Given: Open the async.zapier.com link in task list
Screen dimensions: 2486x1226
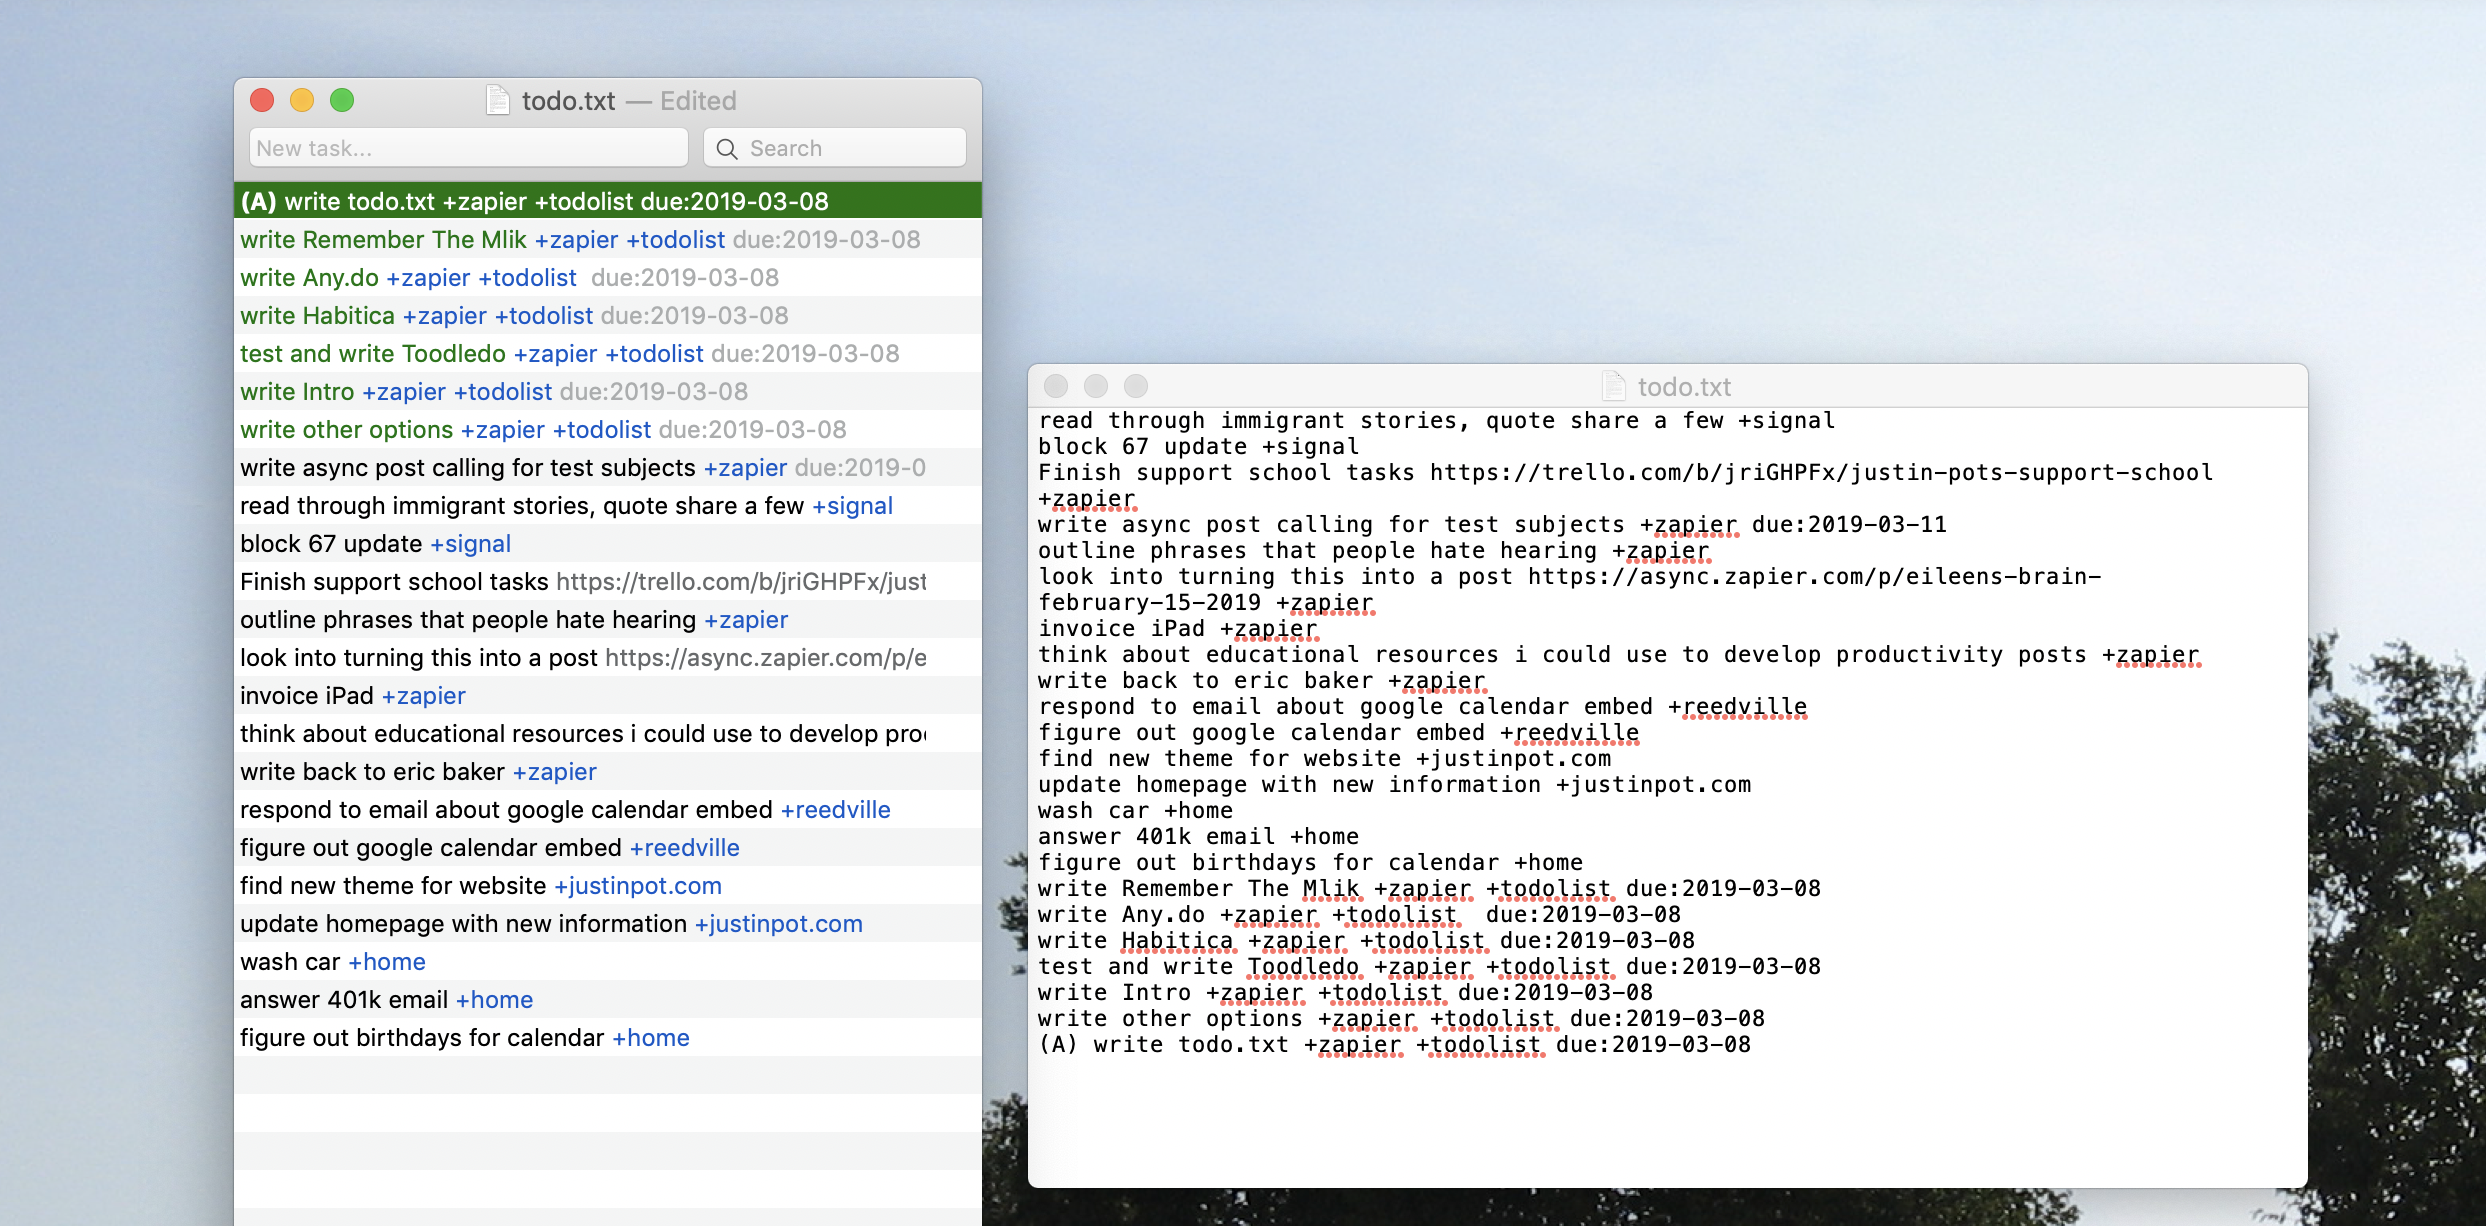Looking at the screenshot, I should (x=765, y=658).
